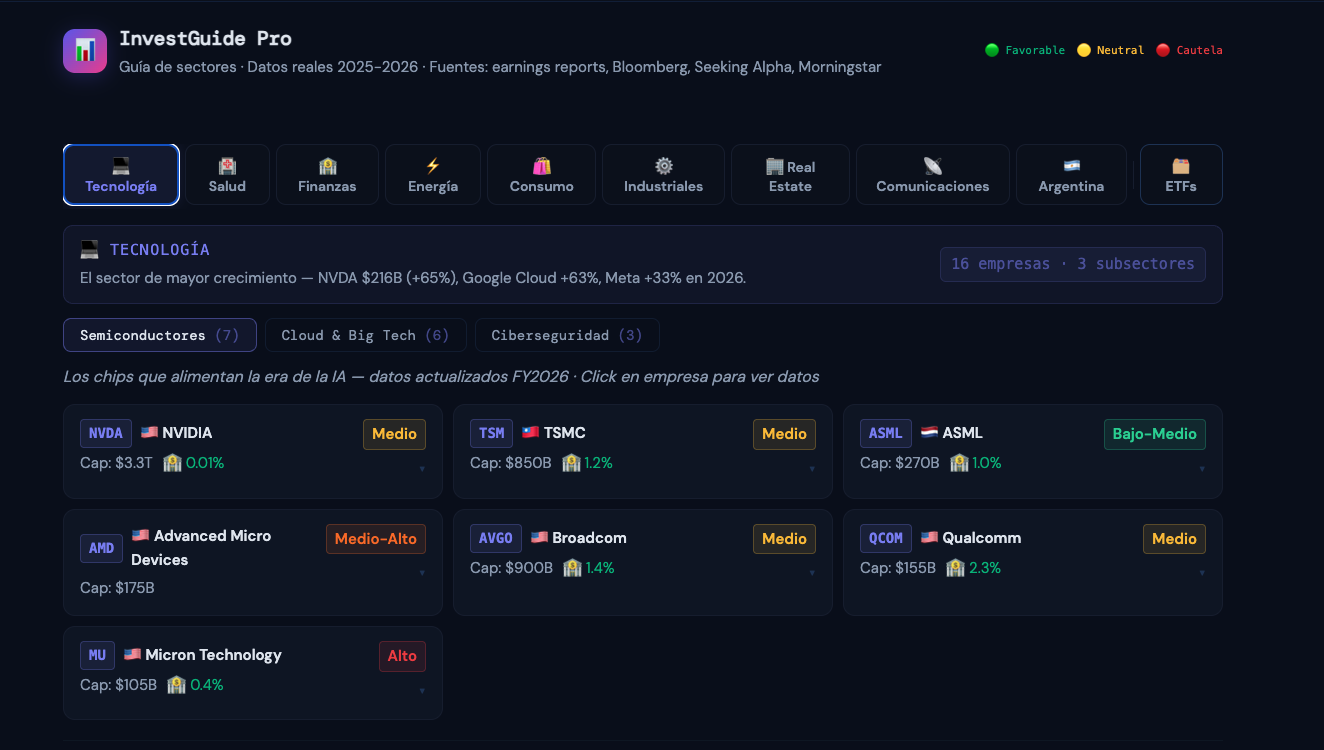Click the bank icon next to Broadcom's 1.4%
The image size is (1324, 750).
click(x=572, y=568)
